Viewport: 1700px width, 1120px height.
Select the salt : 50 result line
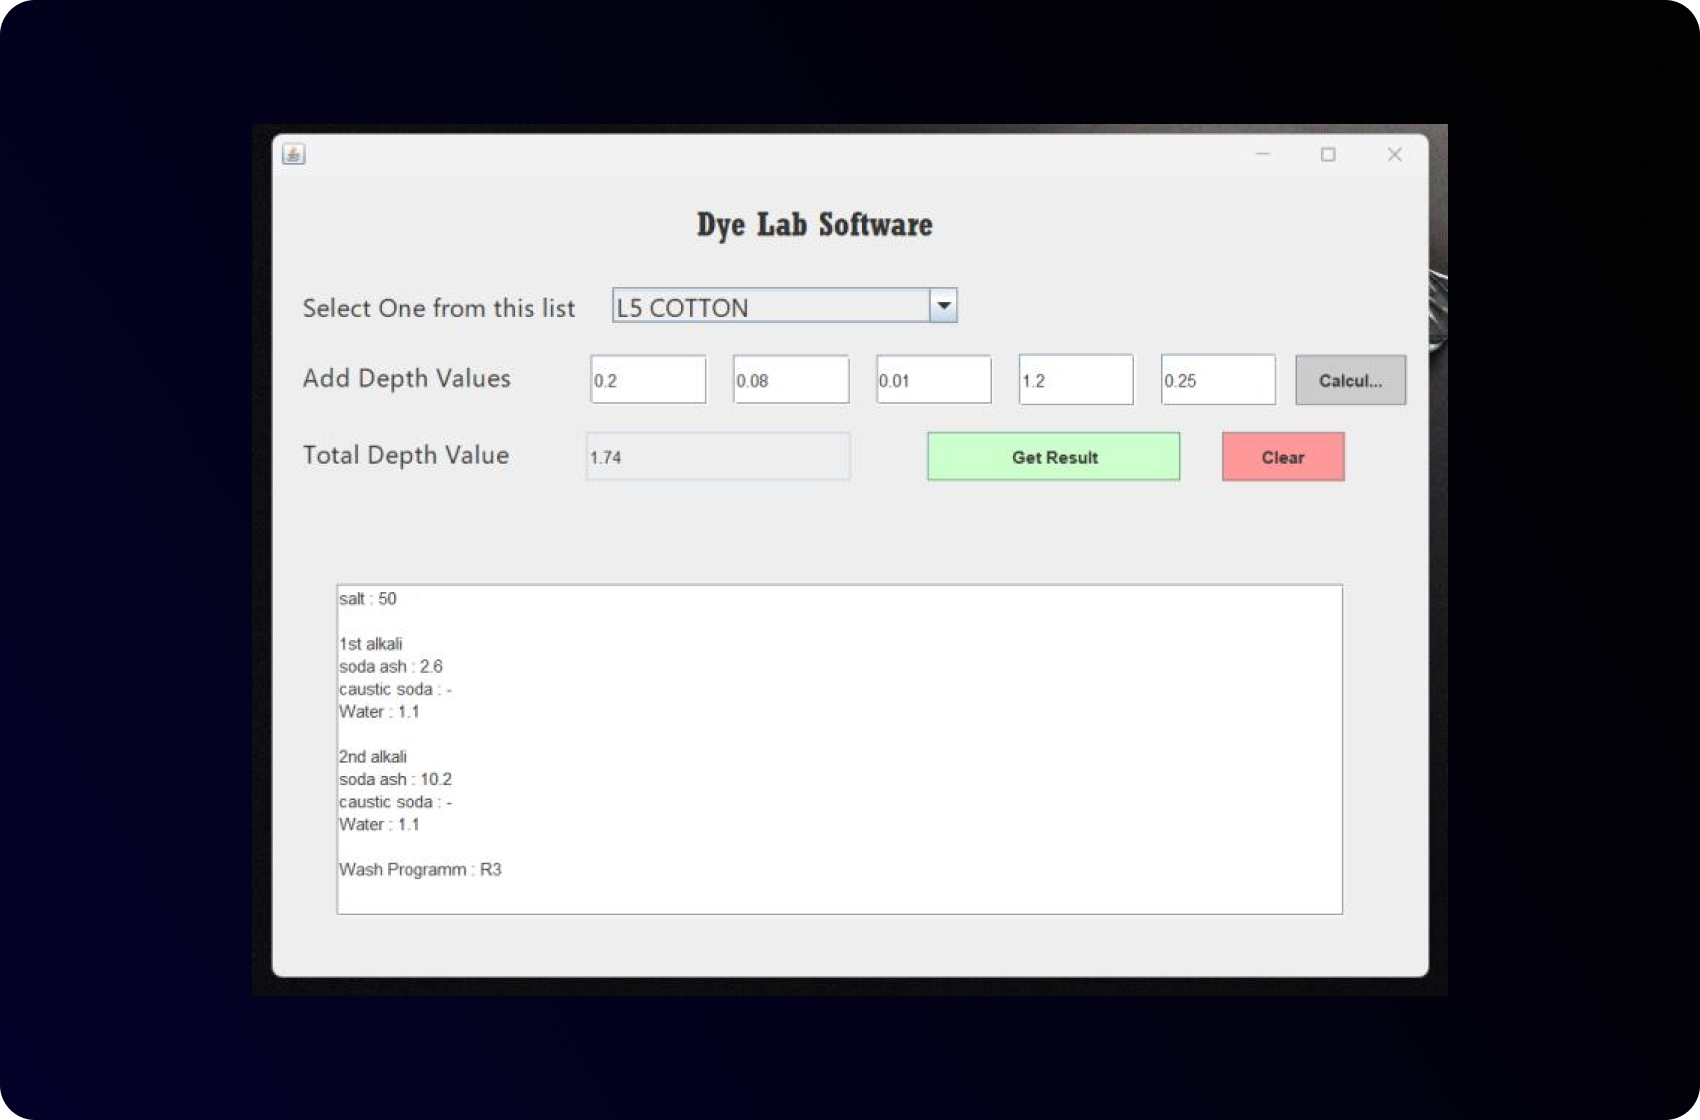tap(368, 599)
